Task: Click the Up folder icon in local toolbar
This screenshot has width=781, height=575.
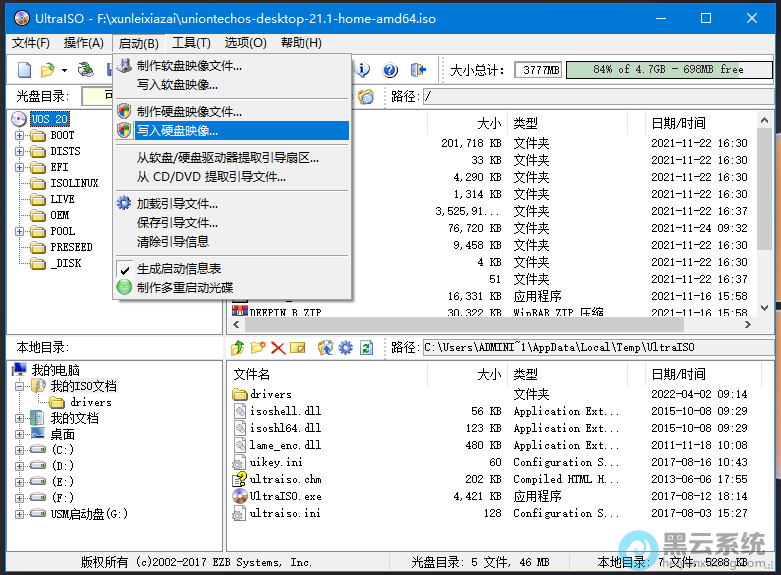Action: pos(238,348)
